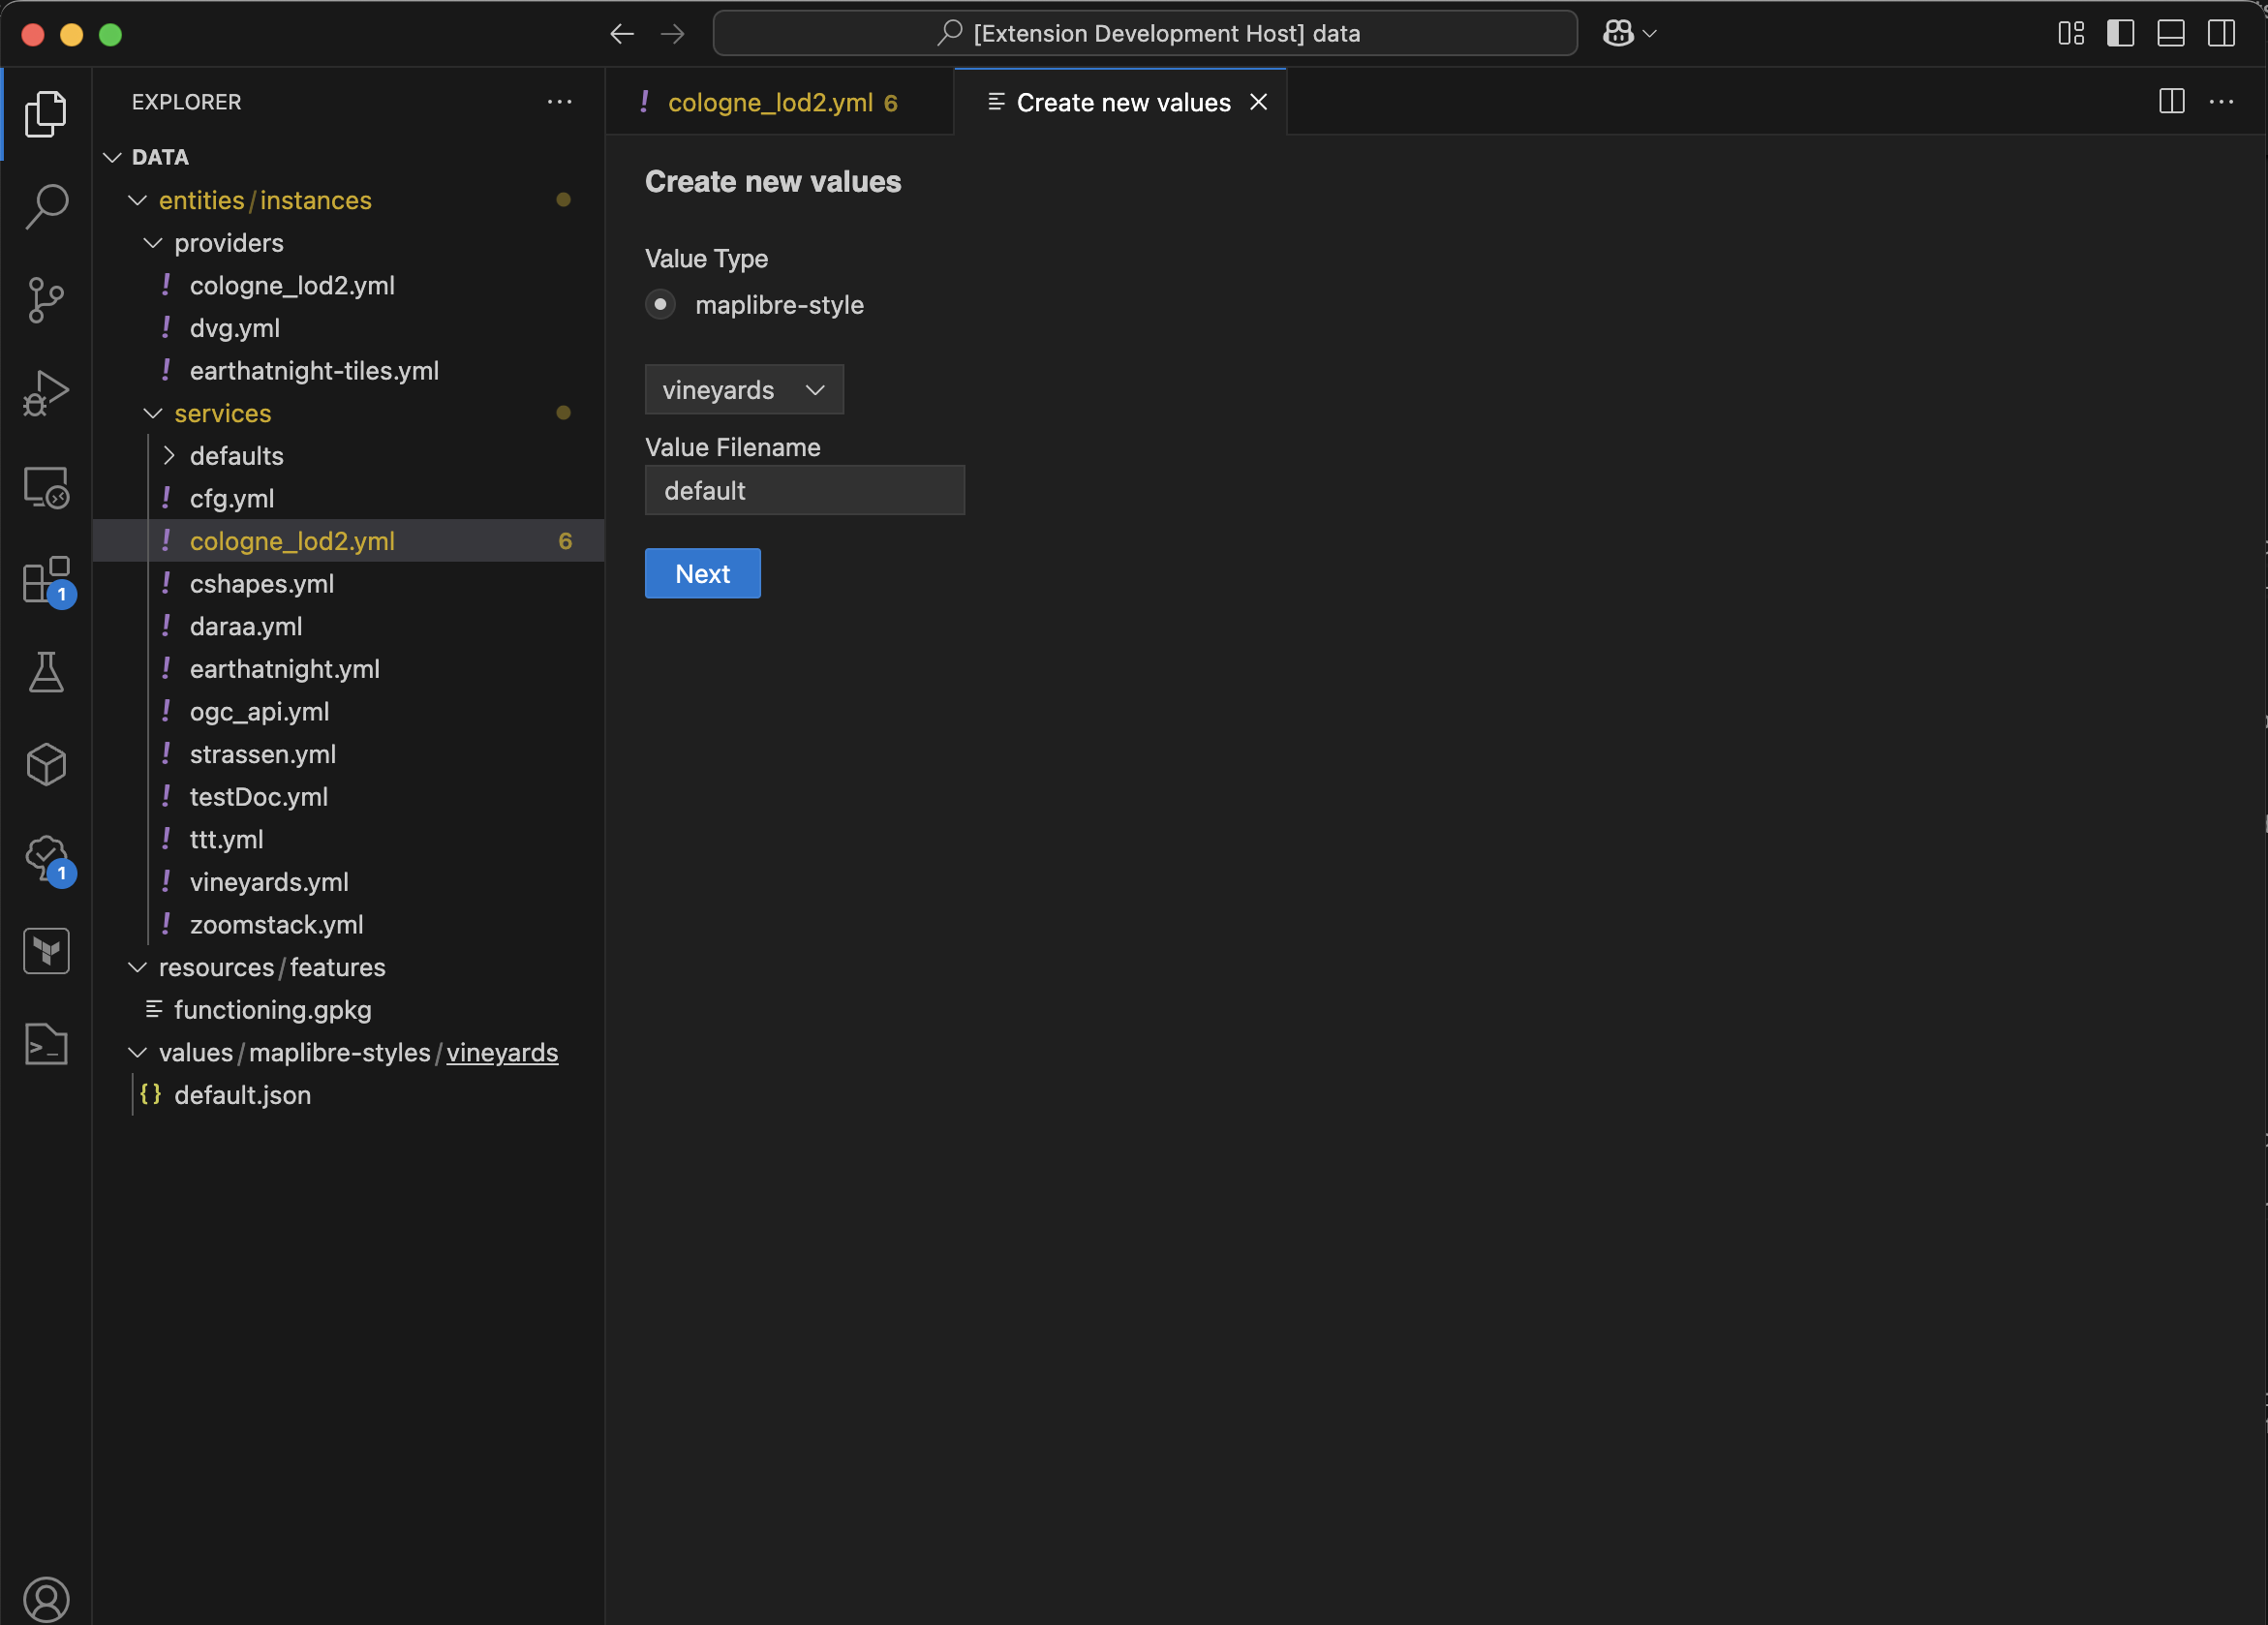Open the Testing beaker view
Screen dimensions: 2268x1625
(46, 672)
